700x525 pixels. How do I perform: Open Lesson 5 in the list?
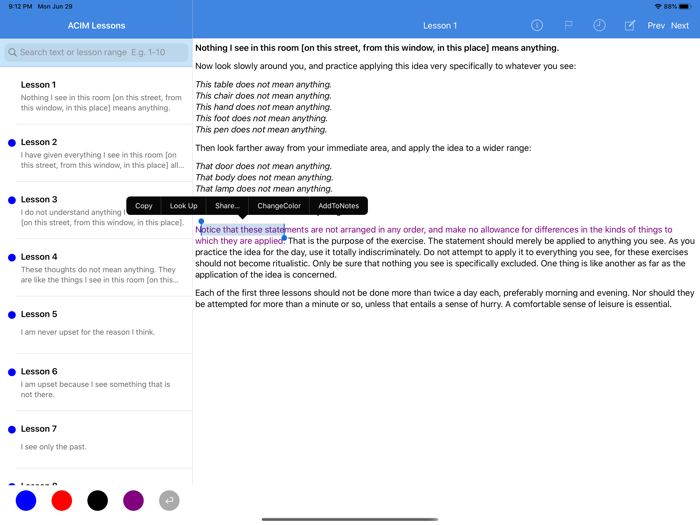(x=96, y=325)
